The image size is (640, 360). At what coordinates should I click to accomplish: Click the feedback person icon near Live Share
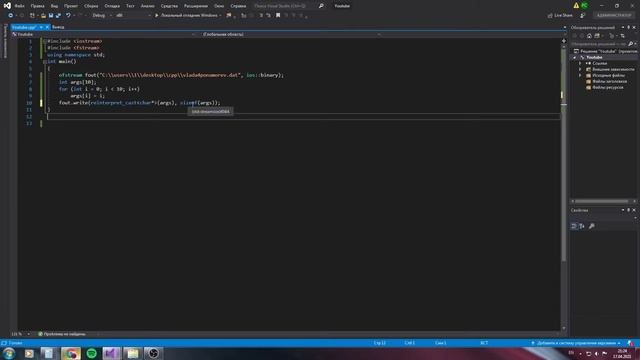click(x=582, y=16)
